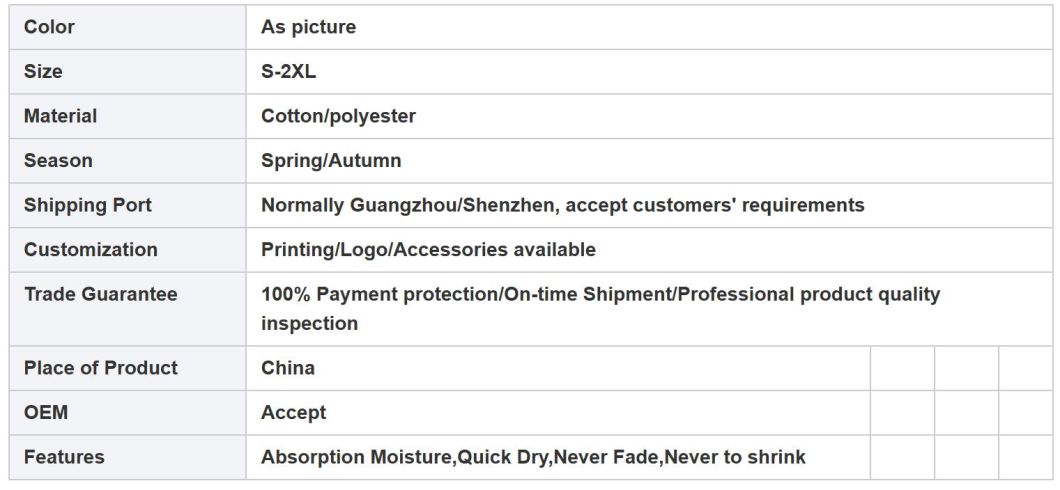The height and width of the screenshot is (490, 1060).
Task: Select the 'As picture' value cell
Action: point(649,27)
